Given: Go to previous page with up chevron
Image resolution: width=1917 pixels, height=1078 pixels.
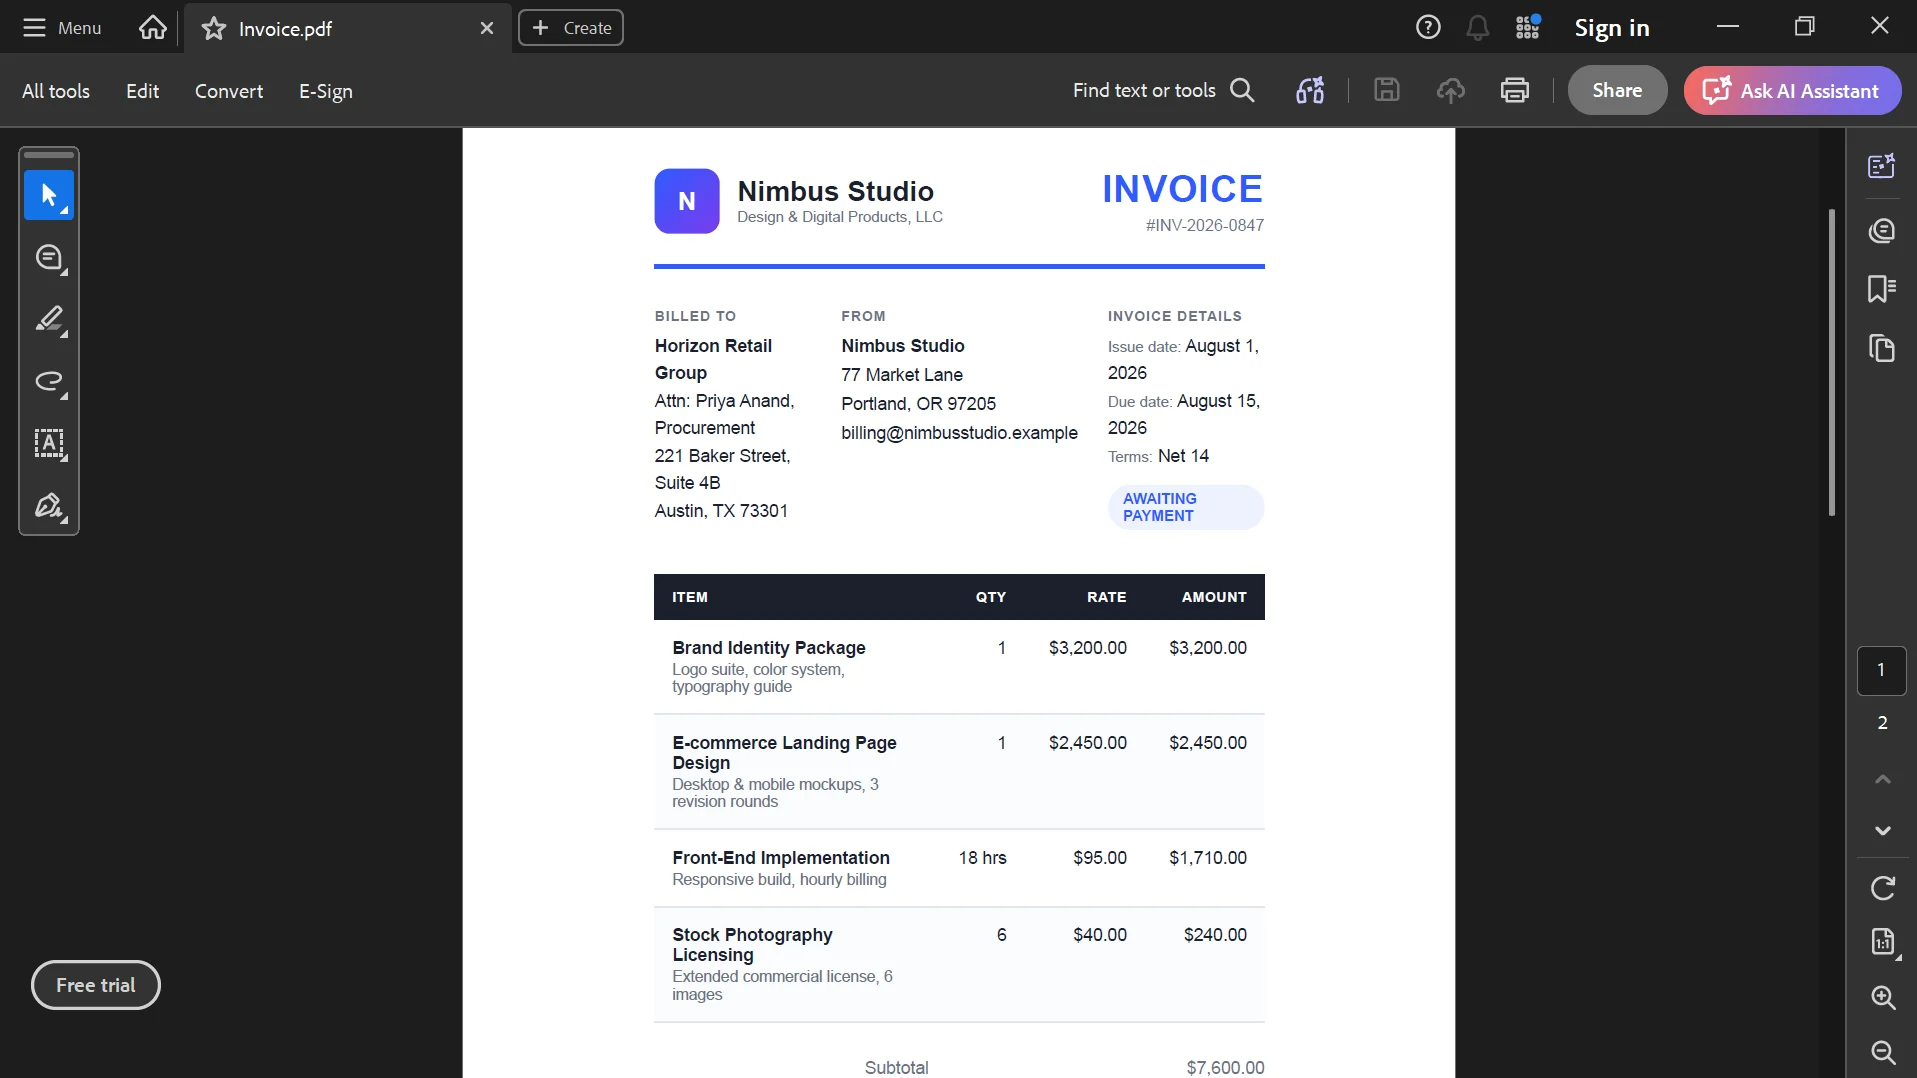Looking at the screenshot, I should click(x=1882, y=779).
